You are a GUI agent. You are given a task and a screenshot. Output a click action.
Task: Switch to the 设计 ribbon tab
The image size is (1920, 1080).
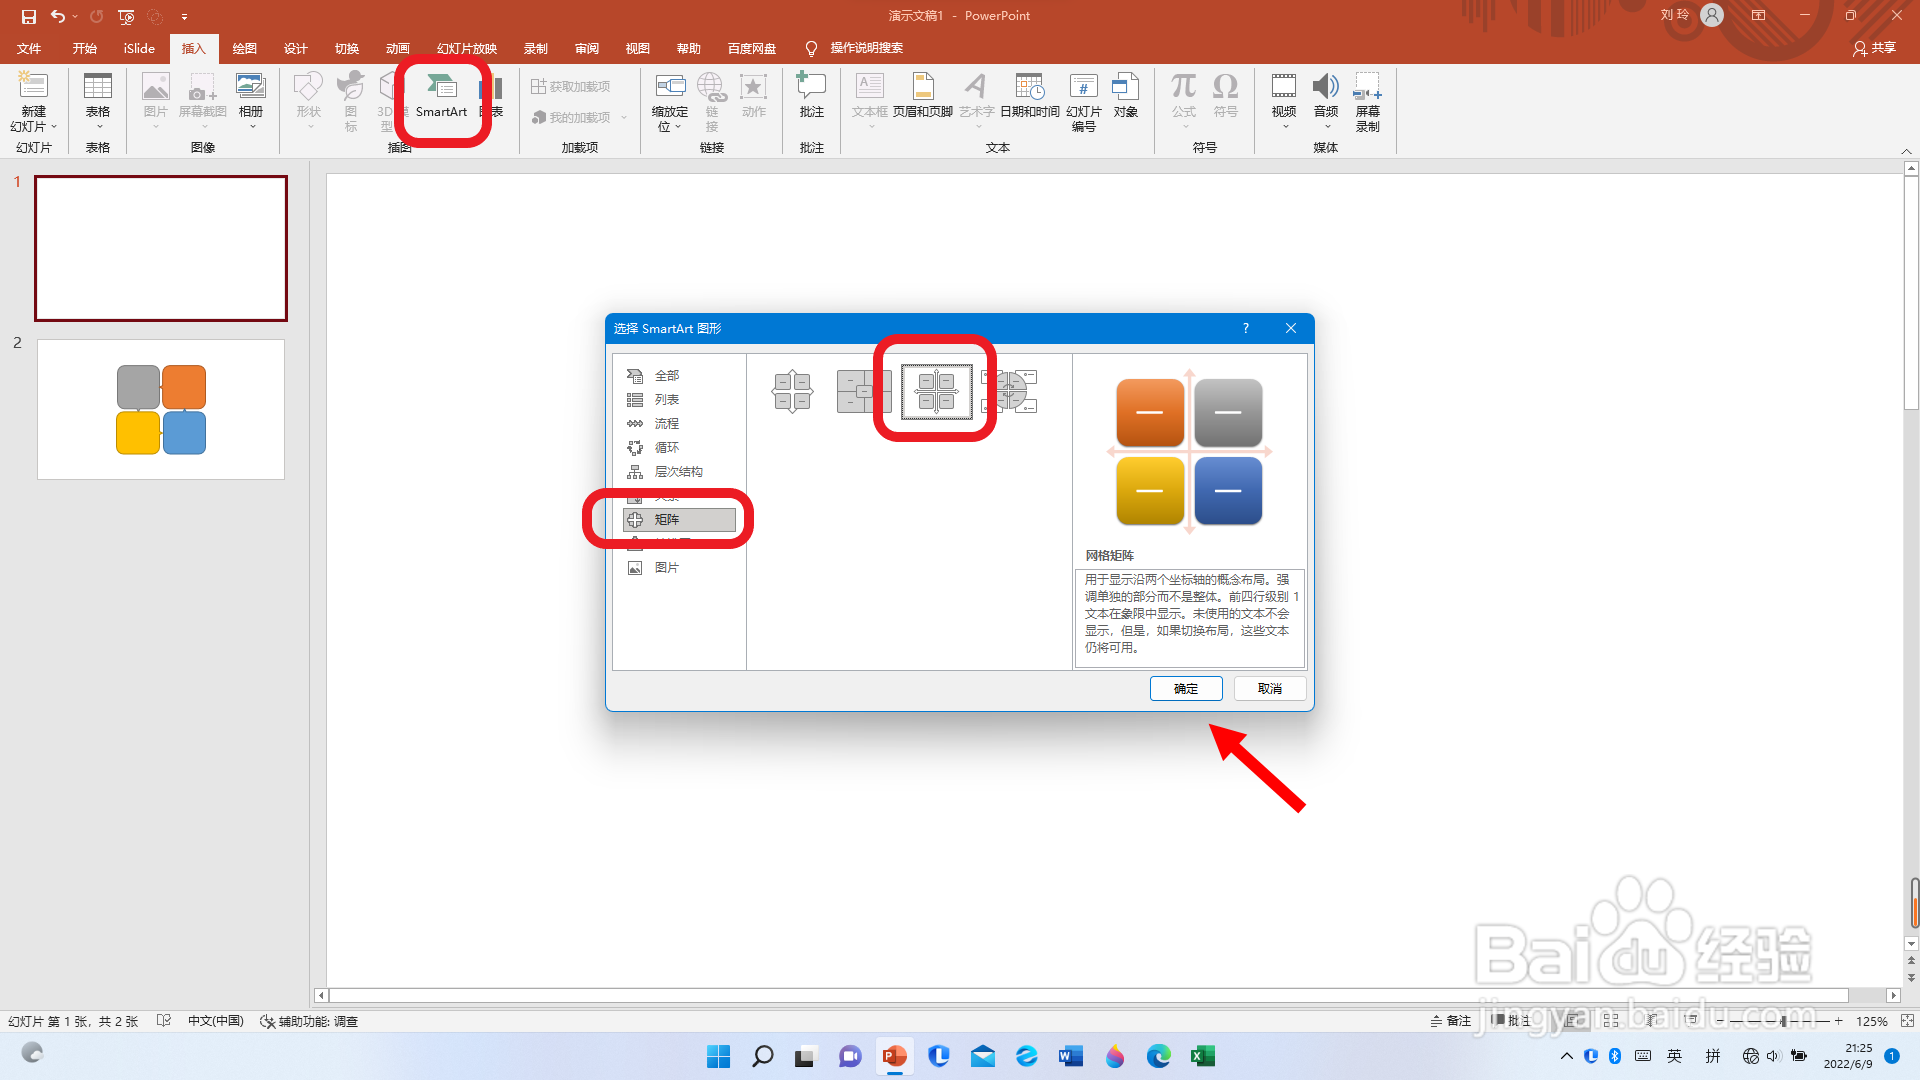295,48
